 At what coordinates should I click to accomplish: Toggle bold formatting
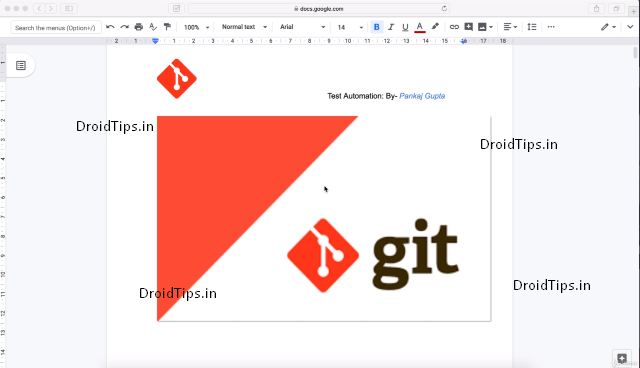[x=376, y=27]
